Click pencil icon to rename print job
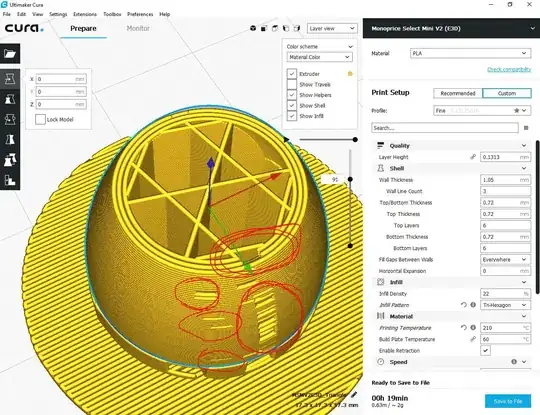The width and height of the screenshot is (540, 415). 354,395
